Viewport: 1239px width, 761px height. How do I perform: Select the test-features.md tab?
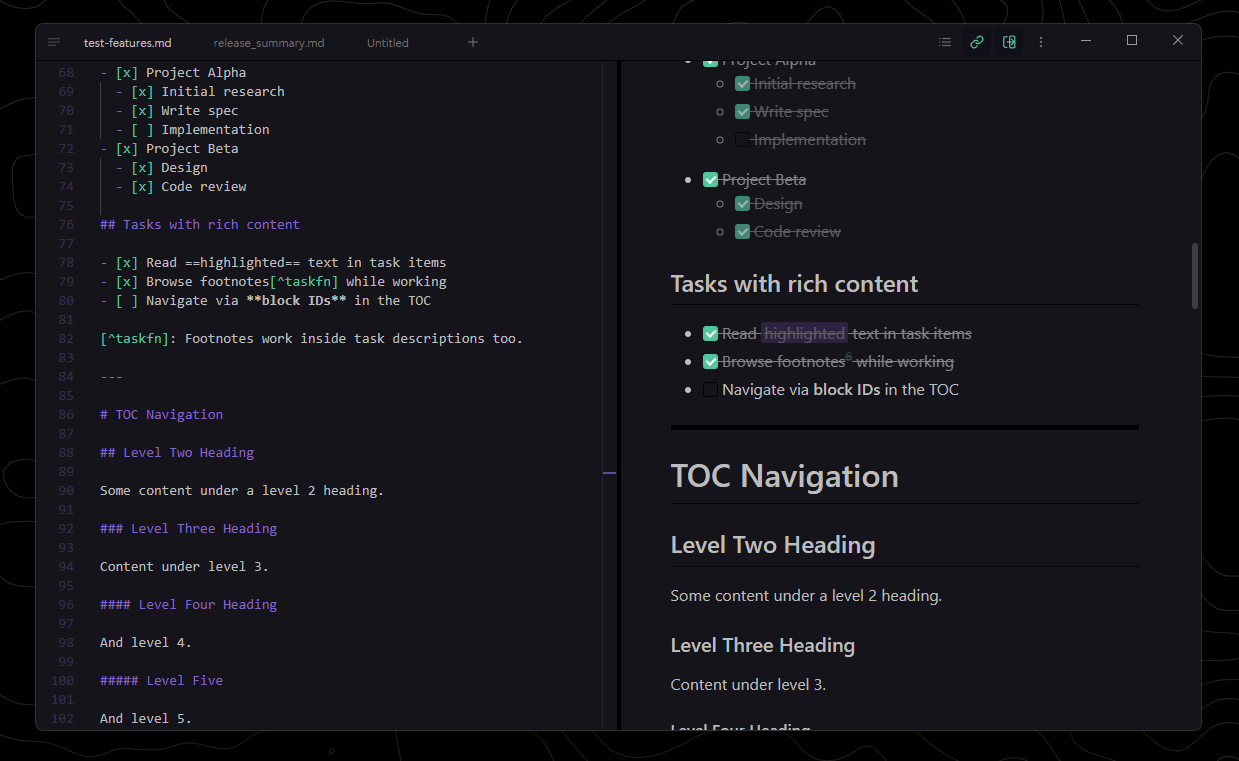(127, 42)
